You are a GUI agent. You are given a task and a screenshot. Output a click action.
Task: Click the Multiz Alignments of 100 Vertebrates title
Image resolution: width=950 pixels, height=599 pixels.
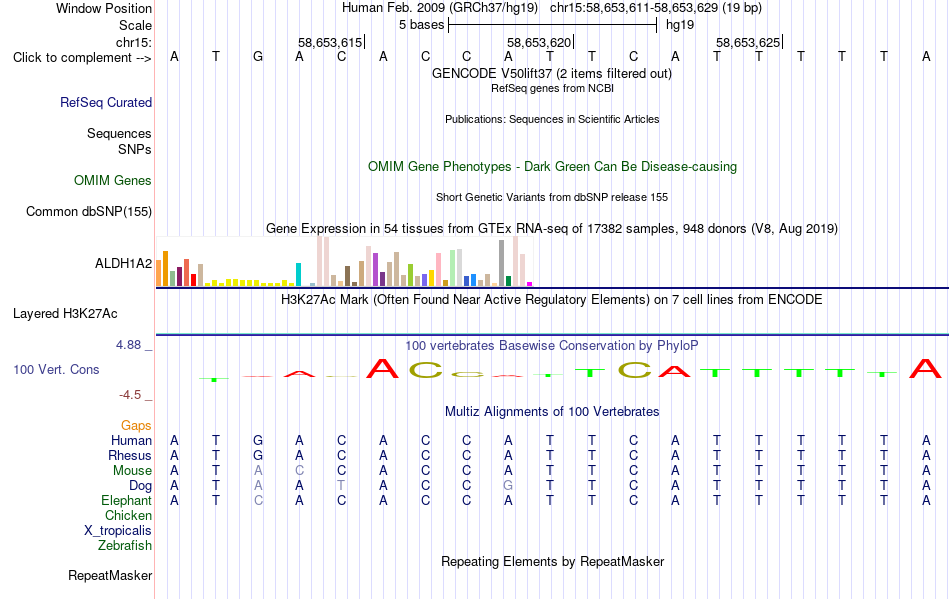coord(552,411)
